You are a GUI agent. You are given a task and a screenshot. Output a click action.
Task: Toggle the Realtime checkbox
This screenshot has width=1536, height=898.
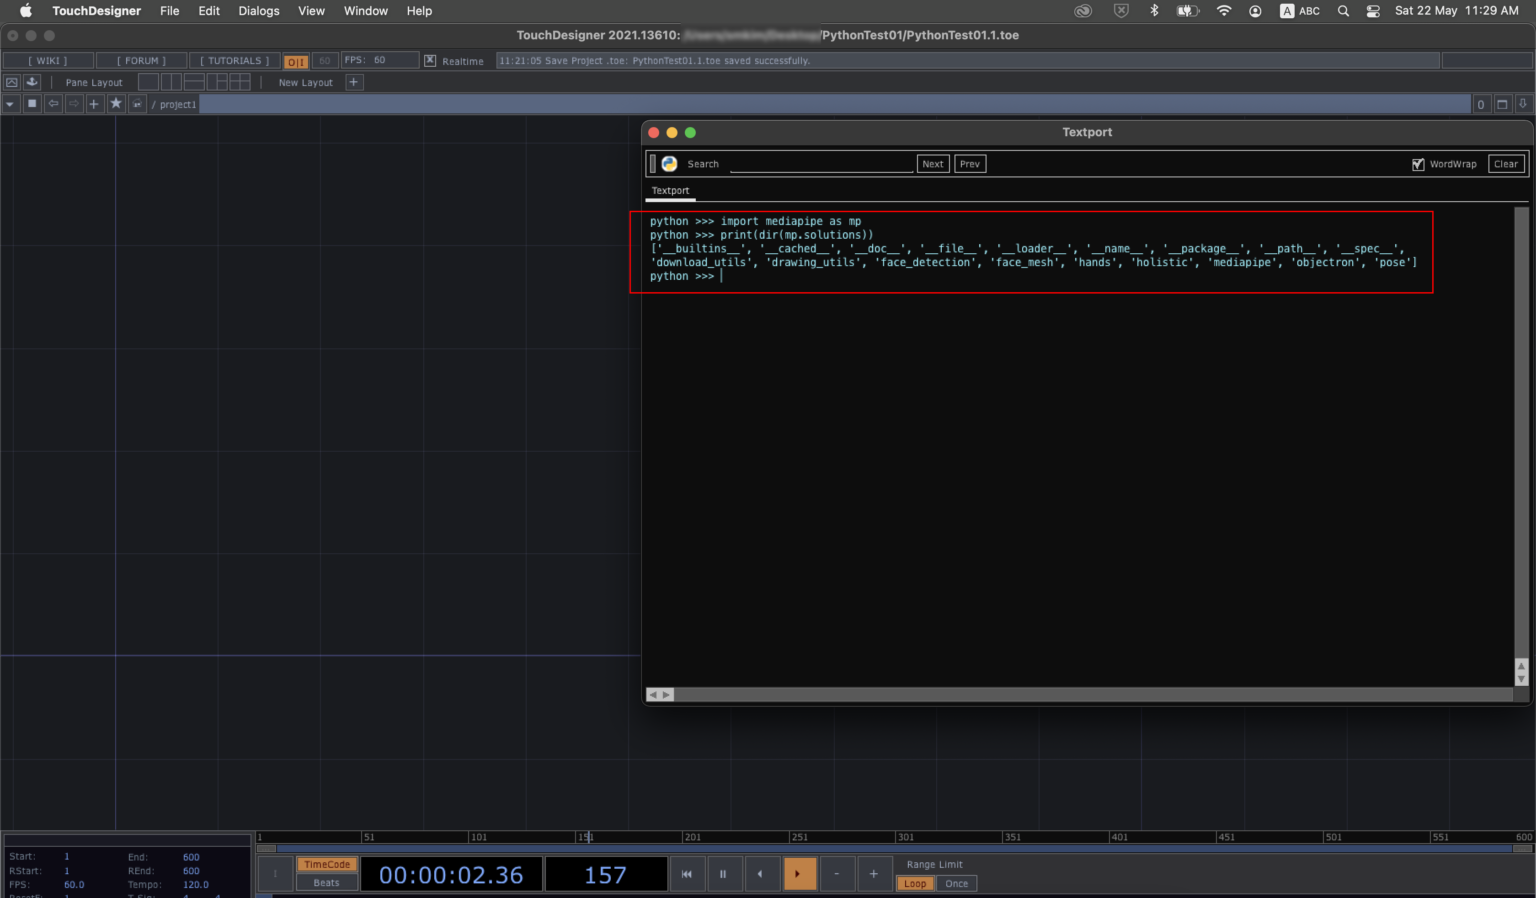pos(430,61)
